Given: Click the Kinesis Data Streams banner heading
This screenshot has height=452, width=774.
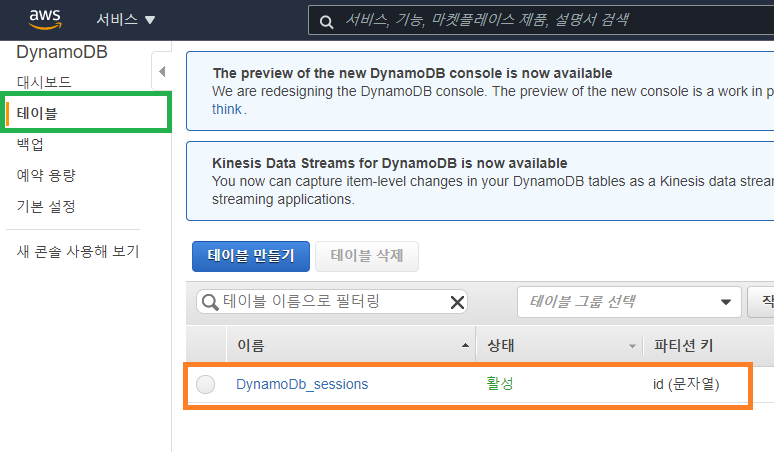Looking at the screenshot, I should (389, 163).
